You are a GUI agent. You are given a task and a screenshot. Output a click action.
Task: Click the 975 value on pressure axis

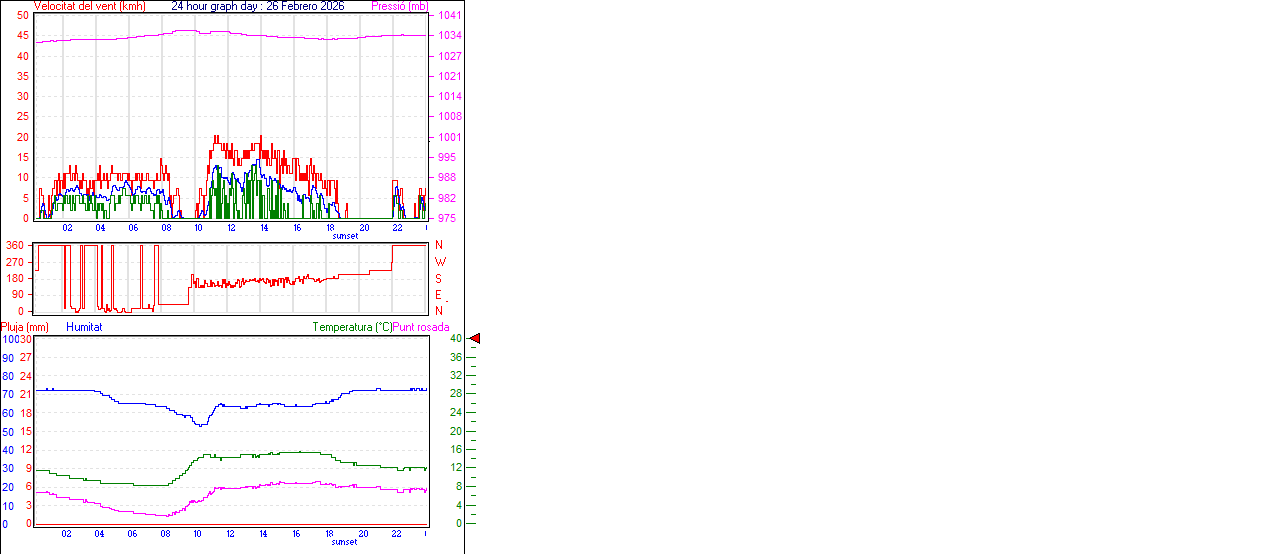448,218
